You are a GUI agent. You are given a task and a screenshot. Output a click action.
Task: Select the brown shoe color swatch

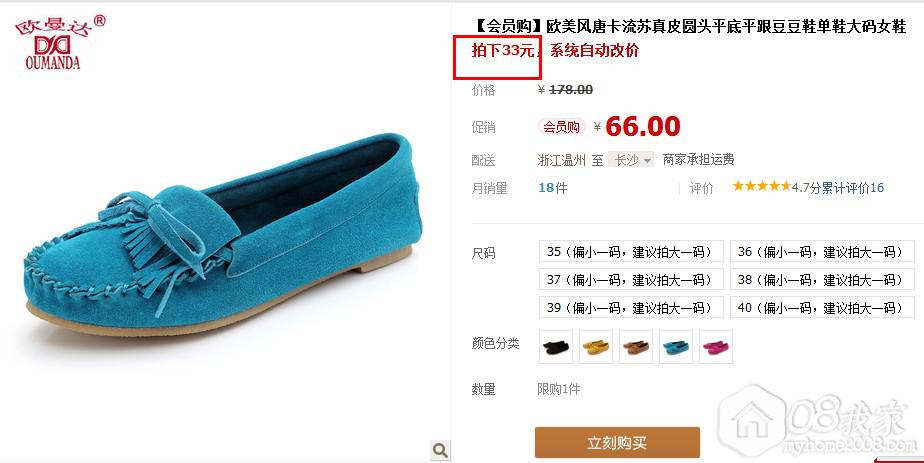(636, 347)
